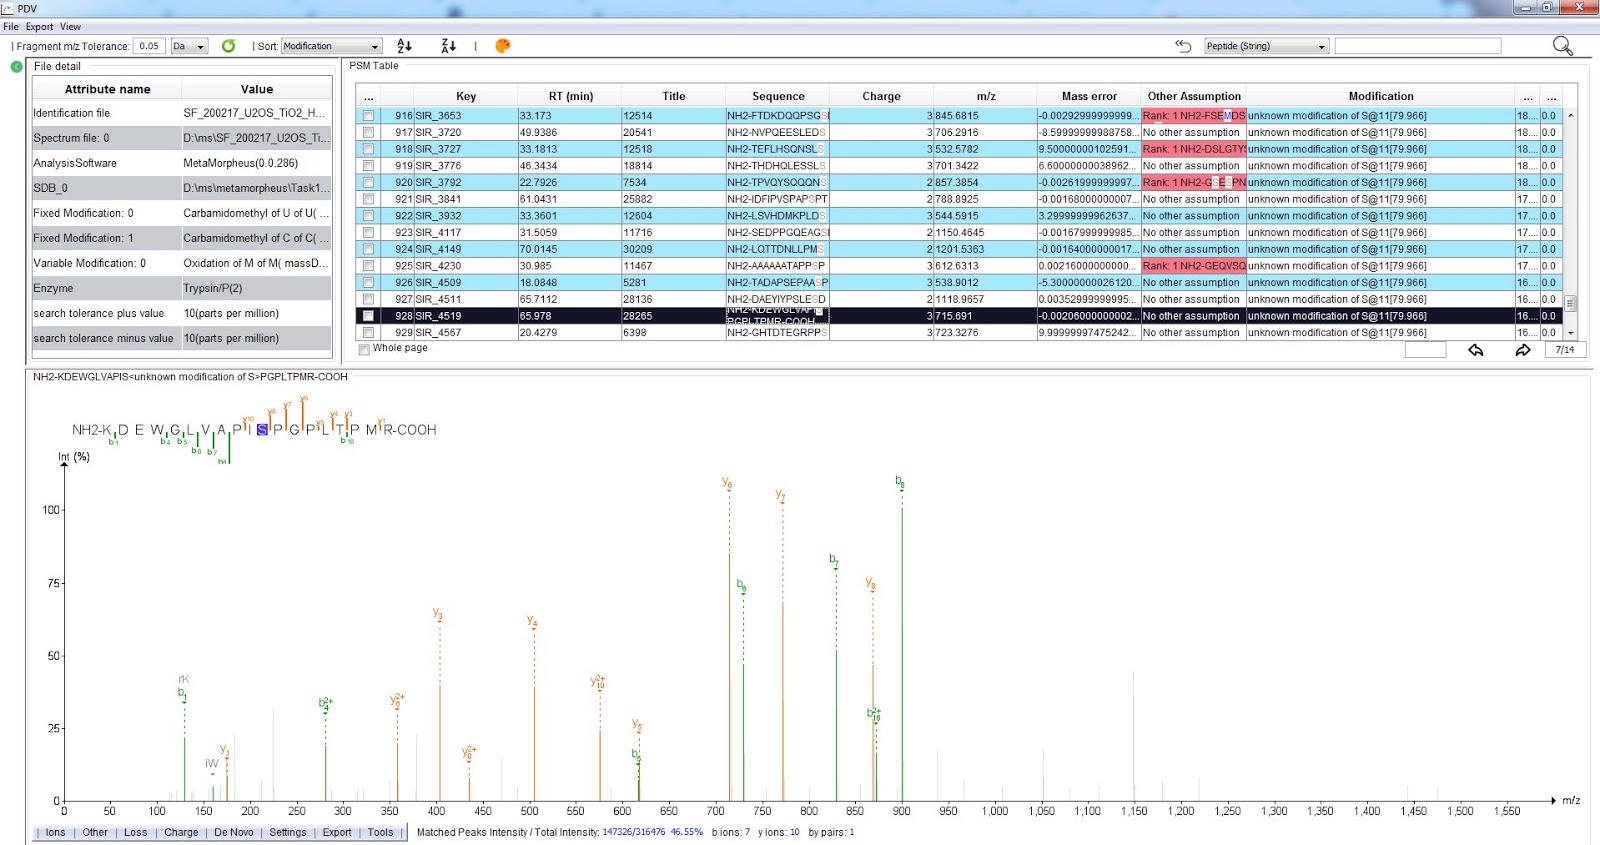Go to previous PSM table page
This screenshot has height=845, width=1600.
point(1476,350)
